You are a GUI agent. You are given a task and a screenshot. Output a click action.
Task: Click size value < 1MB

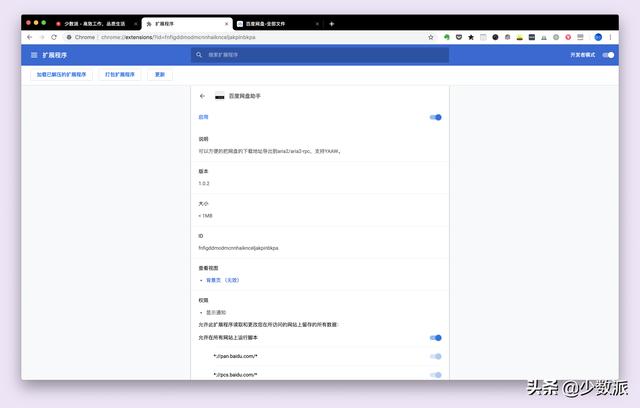coord(205,216)
